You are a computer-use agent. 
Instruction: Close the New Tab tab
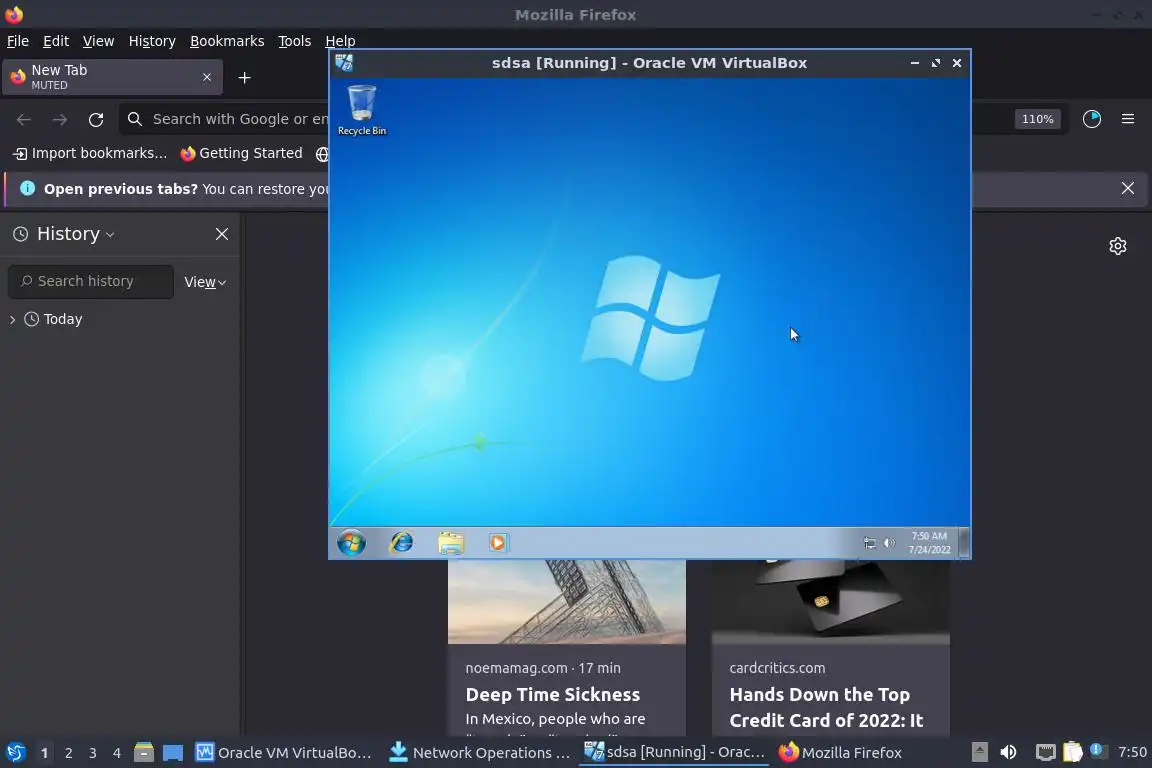pos(206,77)
